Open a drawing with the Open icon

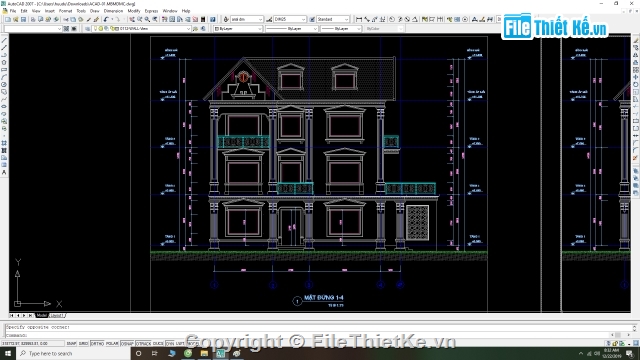[x=16, y=19]
